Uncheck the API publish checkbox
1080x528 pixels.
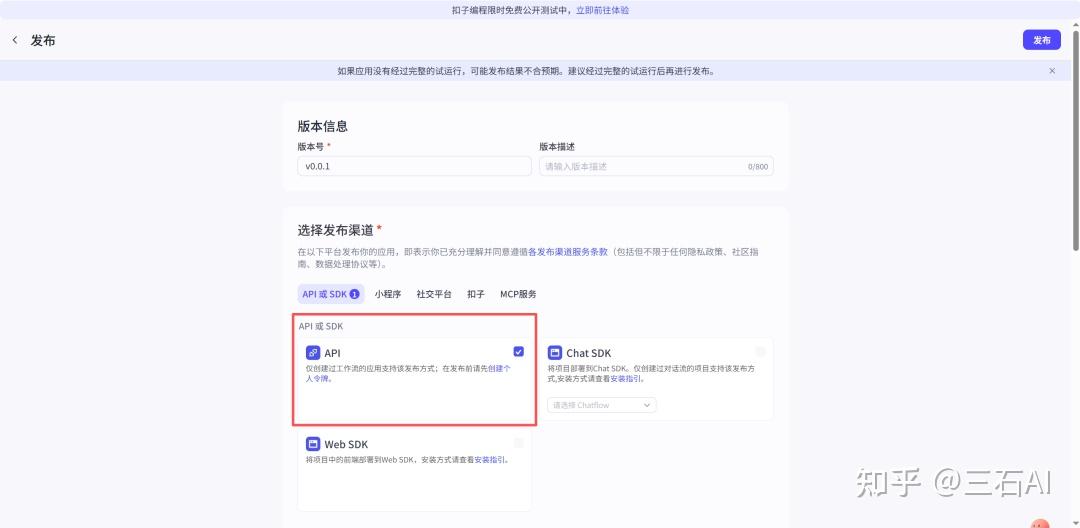point(518,352)
